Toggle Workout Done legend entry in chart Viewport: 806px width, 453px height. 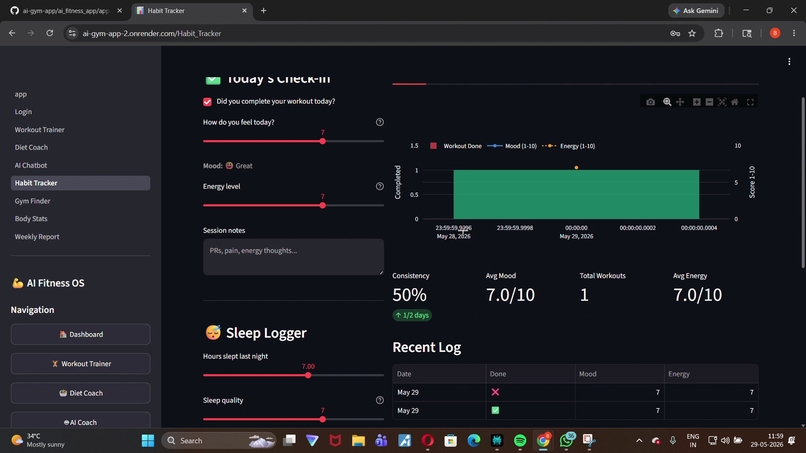click(x=455, y=146)
